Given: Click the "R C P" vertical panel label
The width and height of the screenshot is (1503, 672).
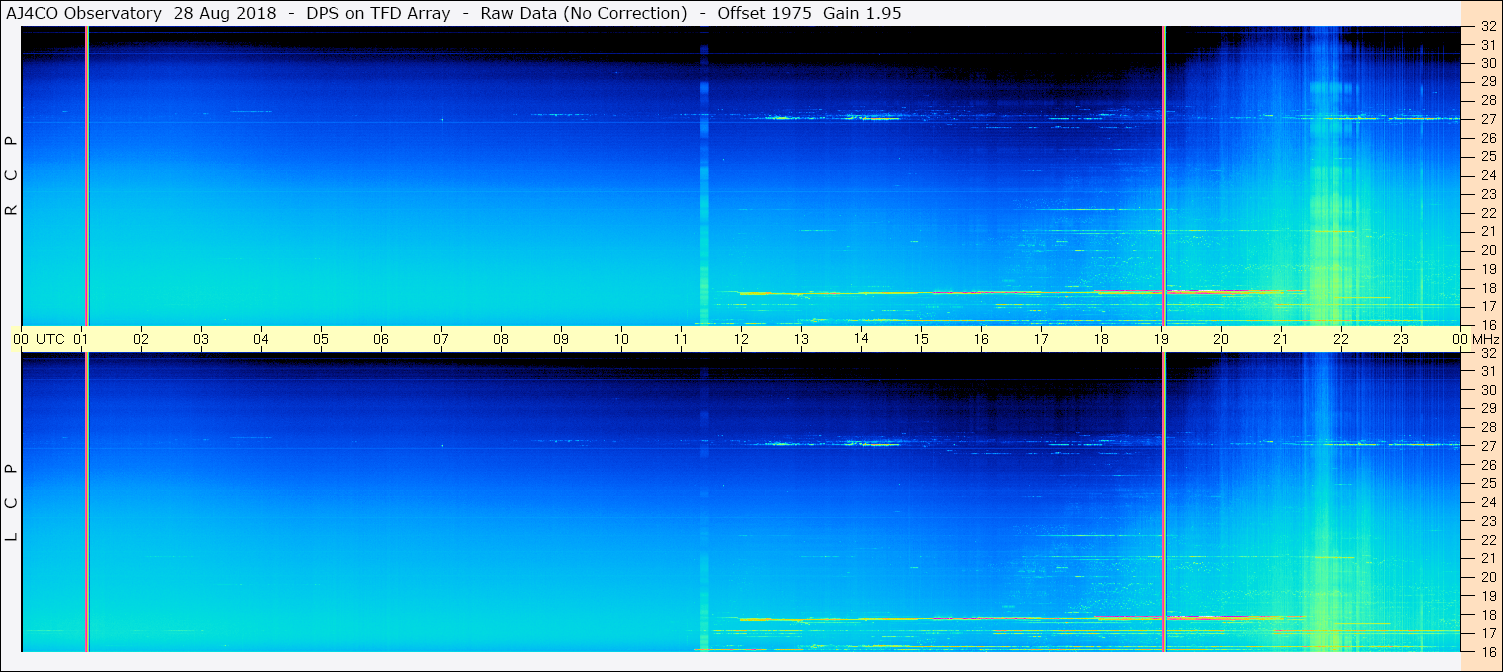Looking at the screenshot, I should [12, 175].
